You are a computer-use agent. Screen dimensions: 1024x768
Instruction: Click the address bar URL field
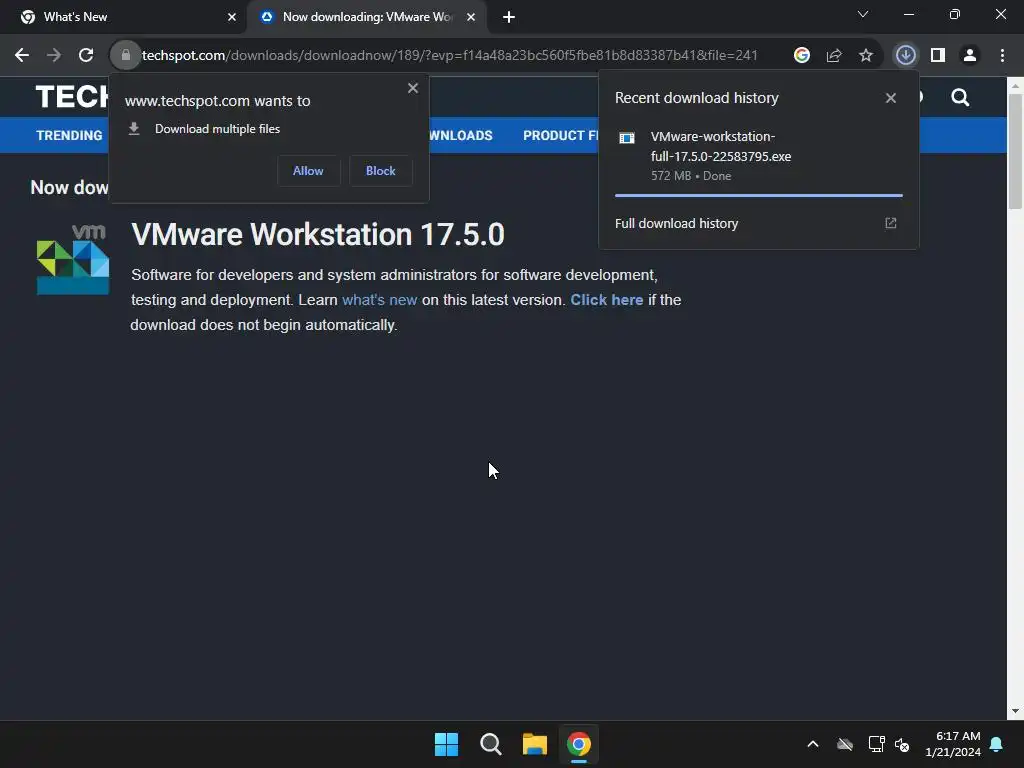coord(449,56)
